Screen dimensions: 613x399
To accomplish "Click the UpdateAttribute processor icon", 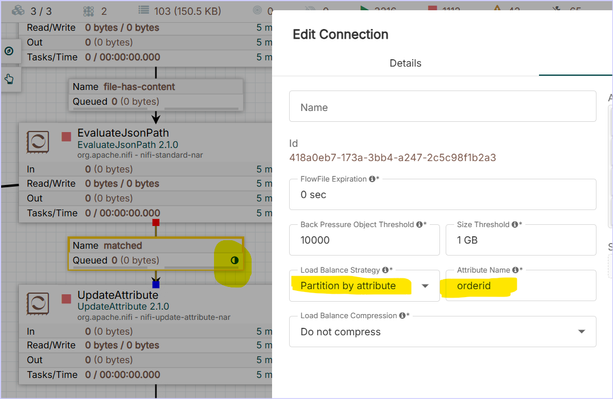I will click(38, 303).
